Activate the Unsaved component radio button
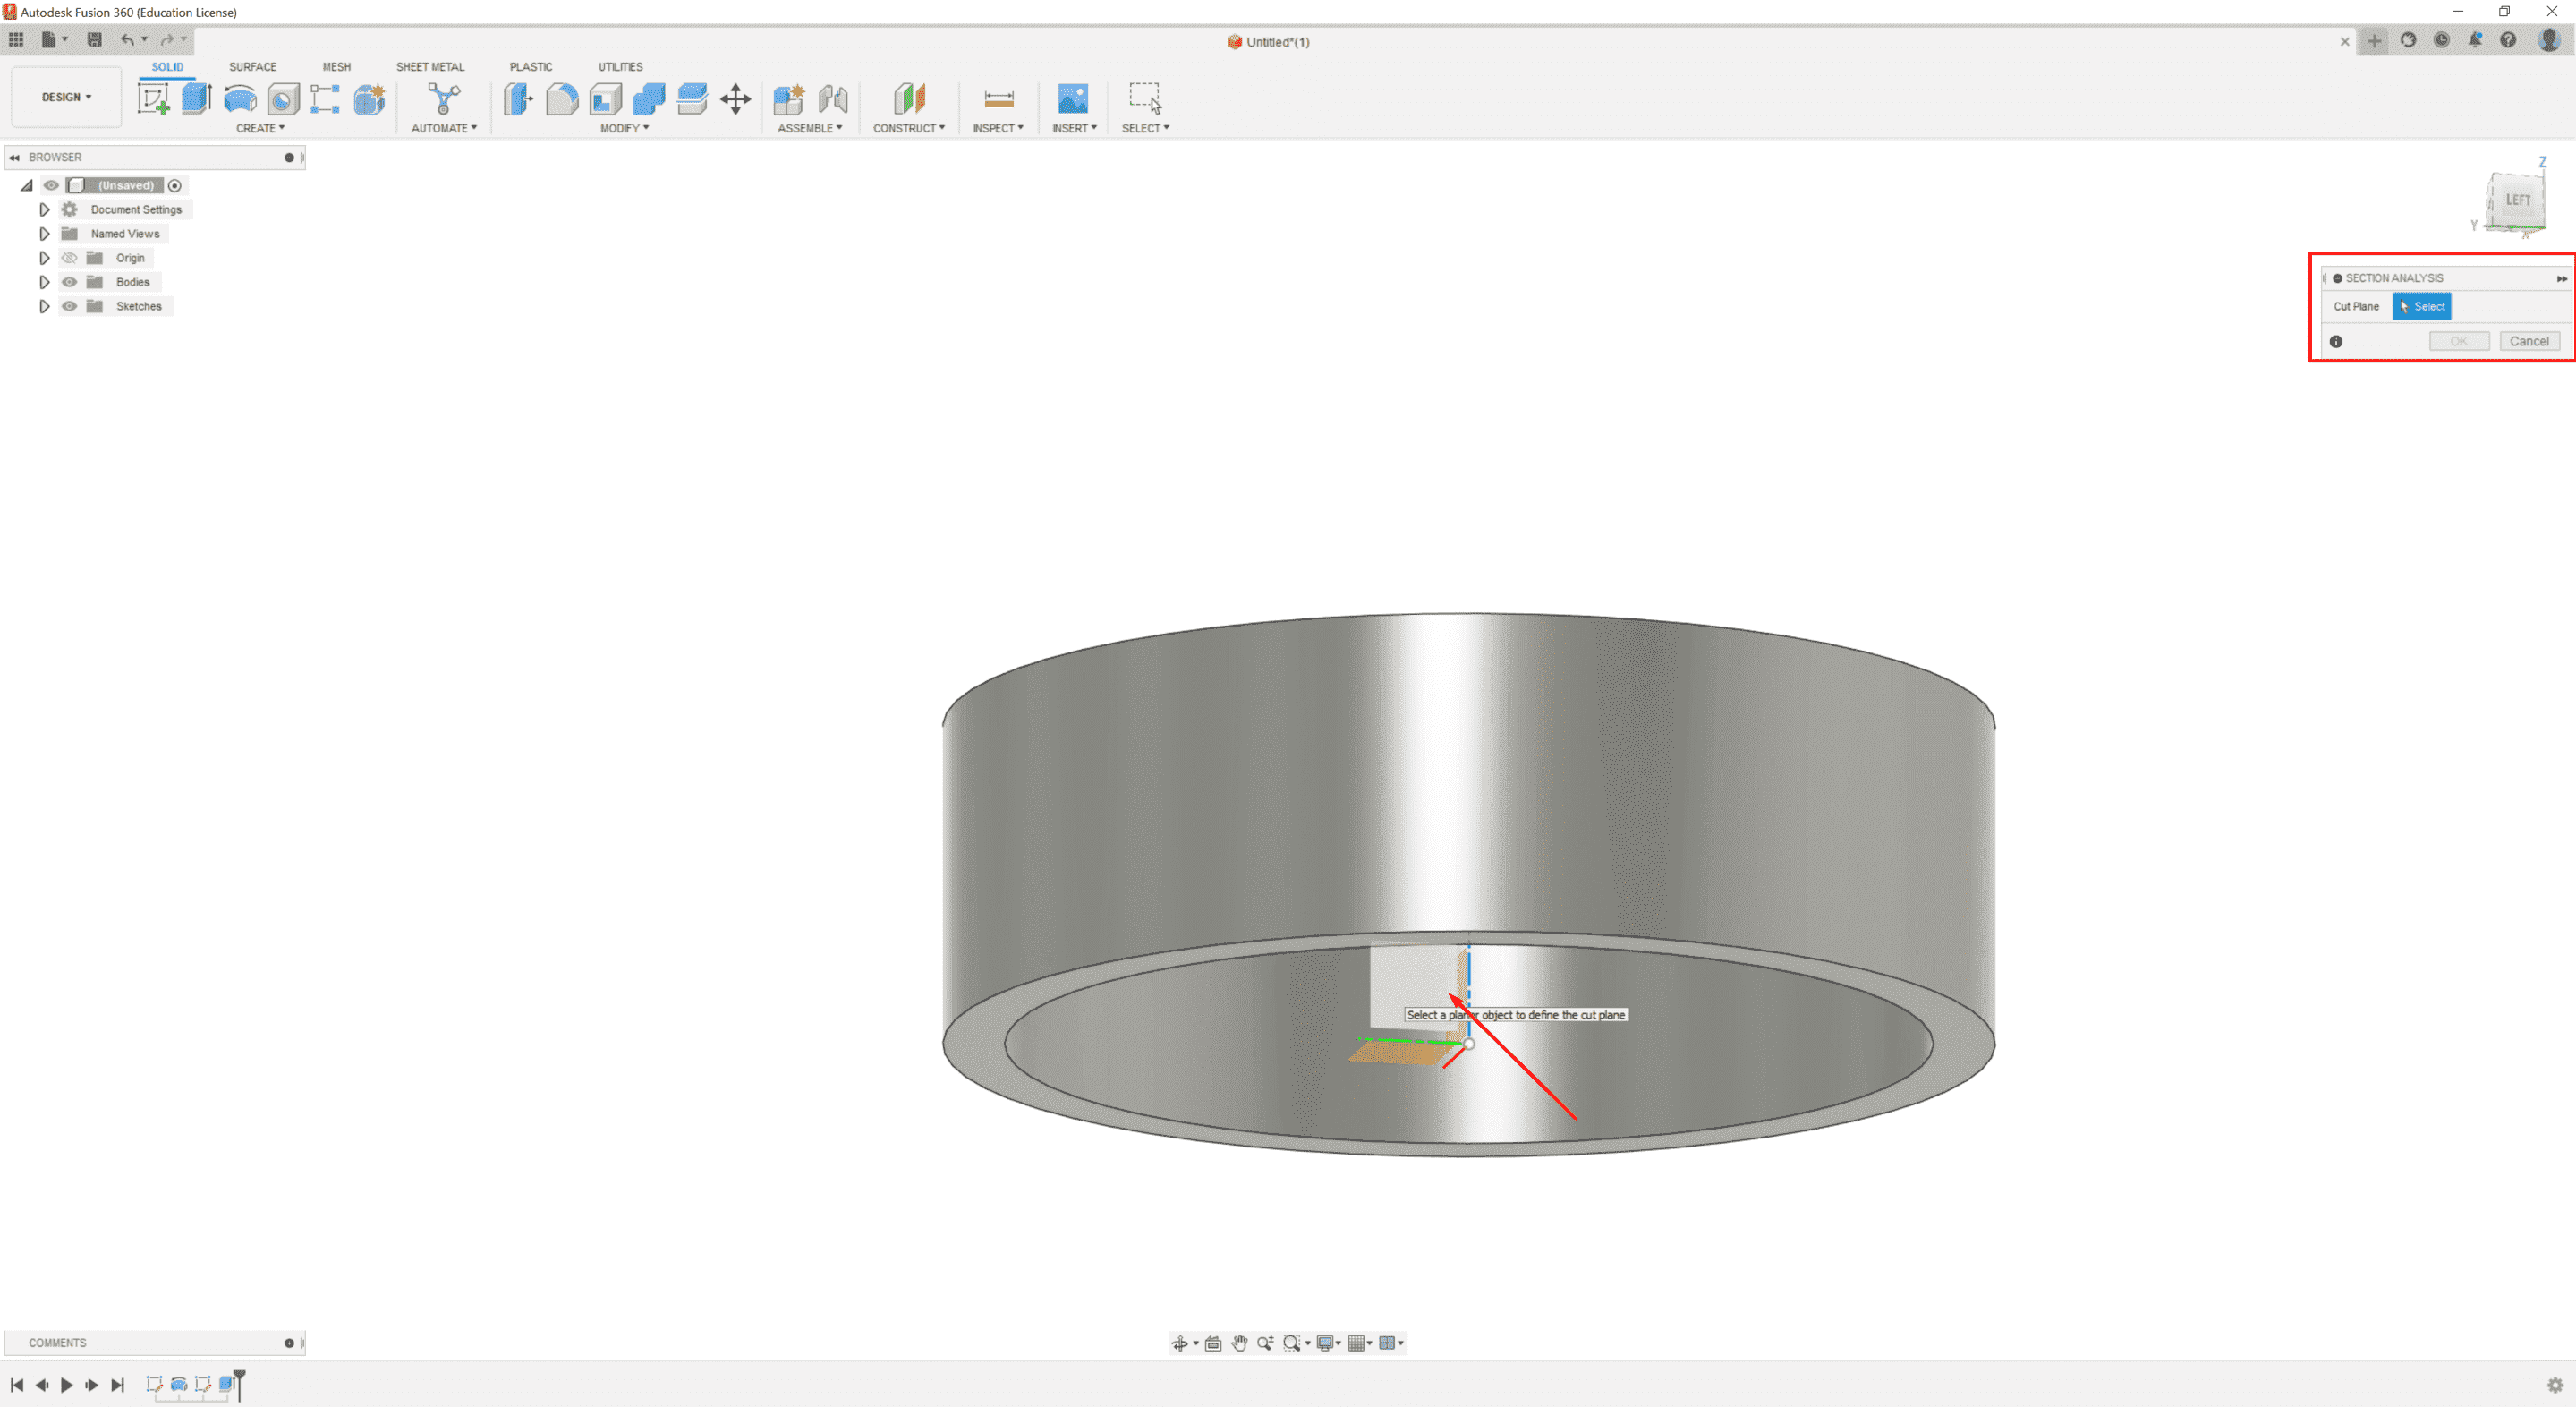The height and width of the screenshot is (1407, 2576). [x=175, y=185]
